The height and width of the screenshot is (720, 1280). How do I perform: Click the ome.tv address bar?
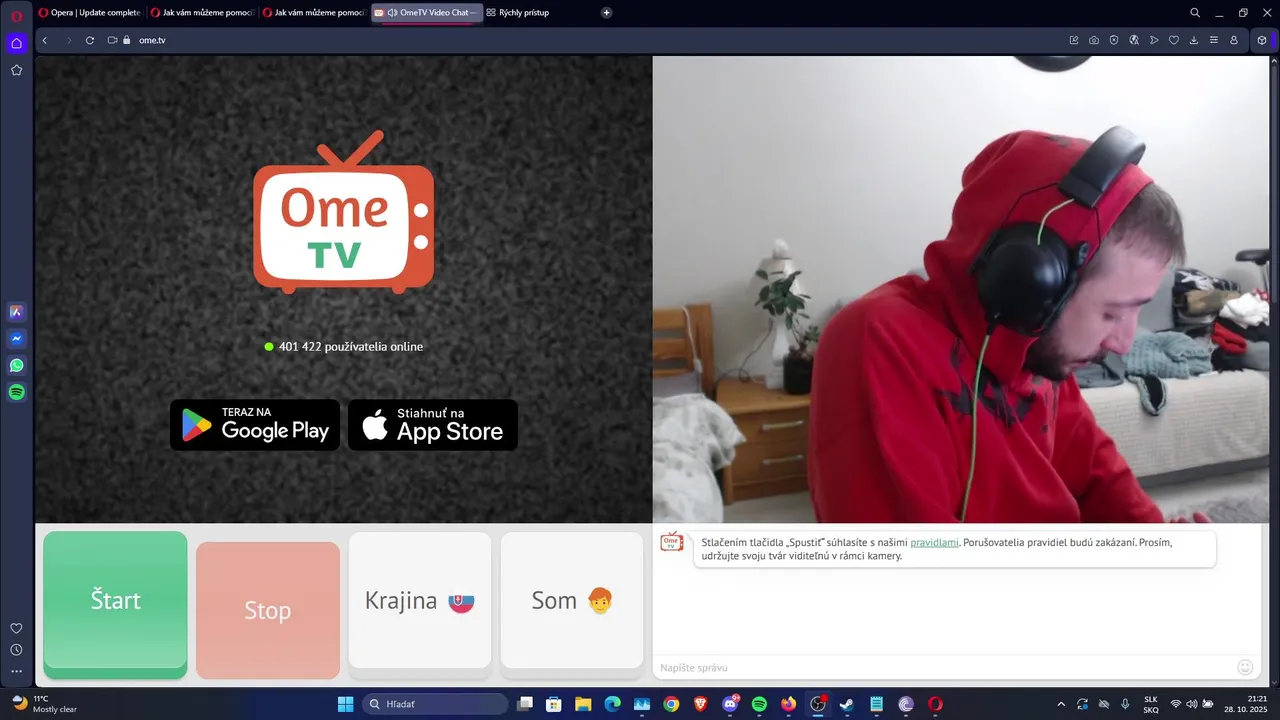[x=600, y=40]
